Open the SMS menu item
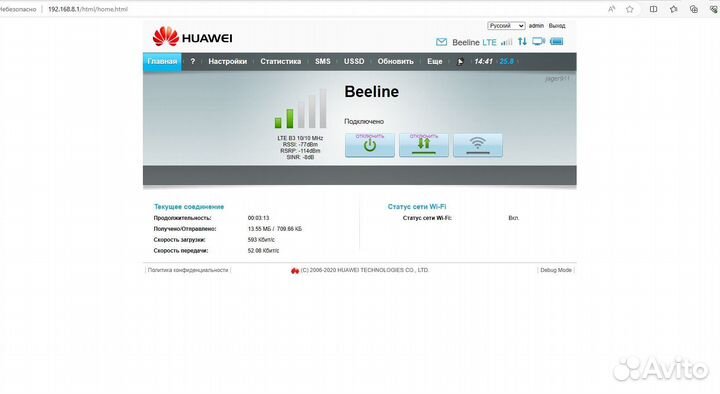Image resolution: width=720 pixels, height=394 pixels. [x=323, y=62]
